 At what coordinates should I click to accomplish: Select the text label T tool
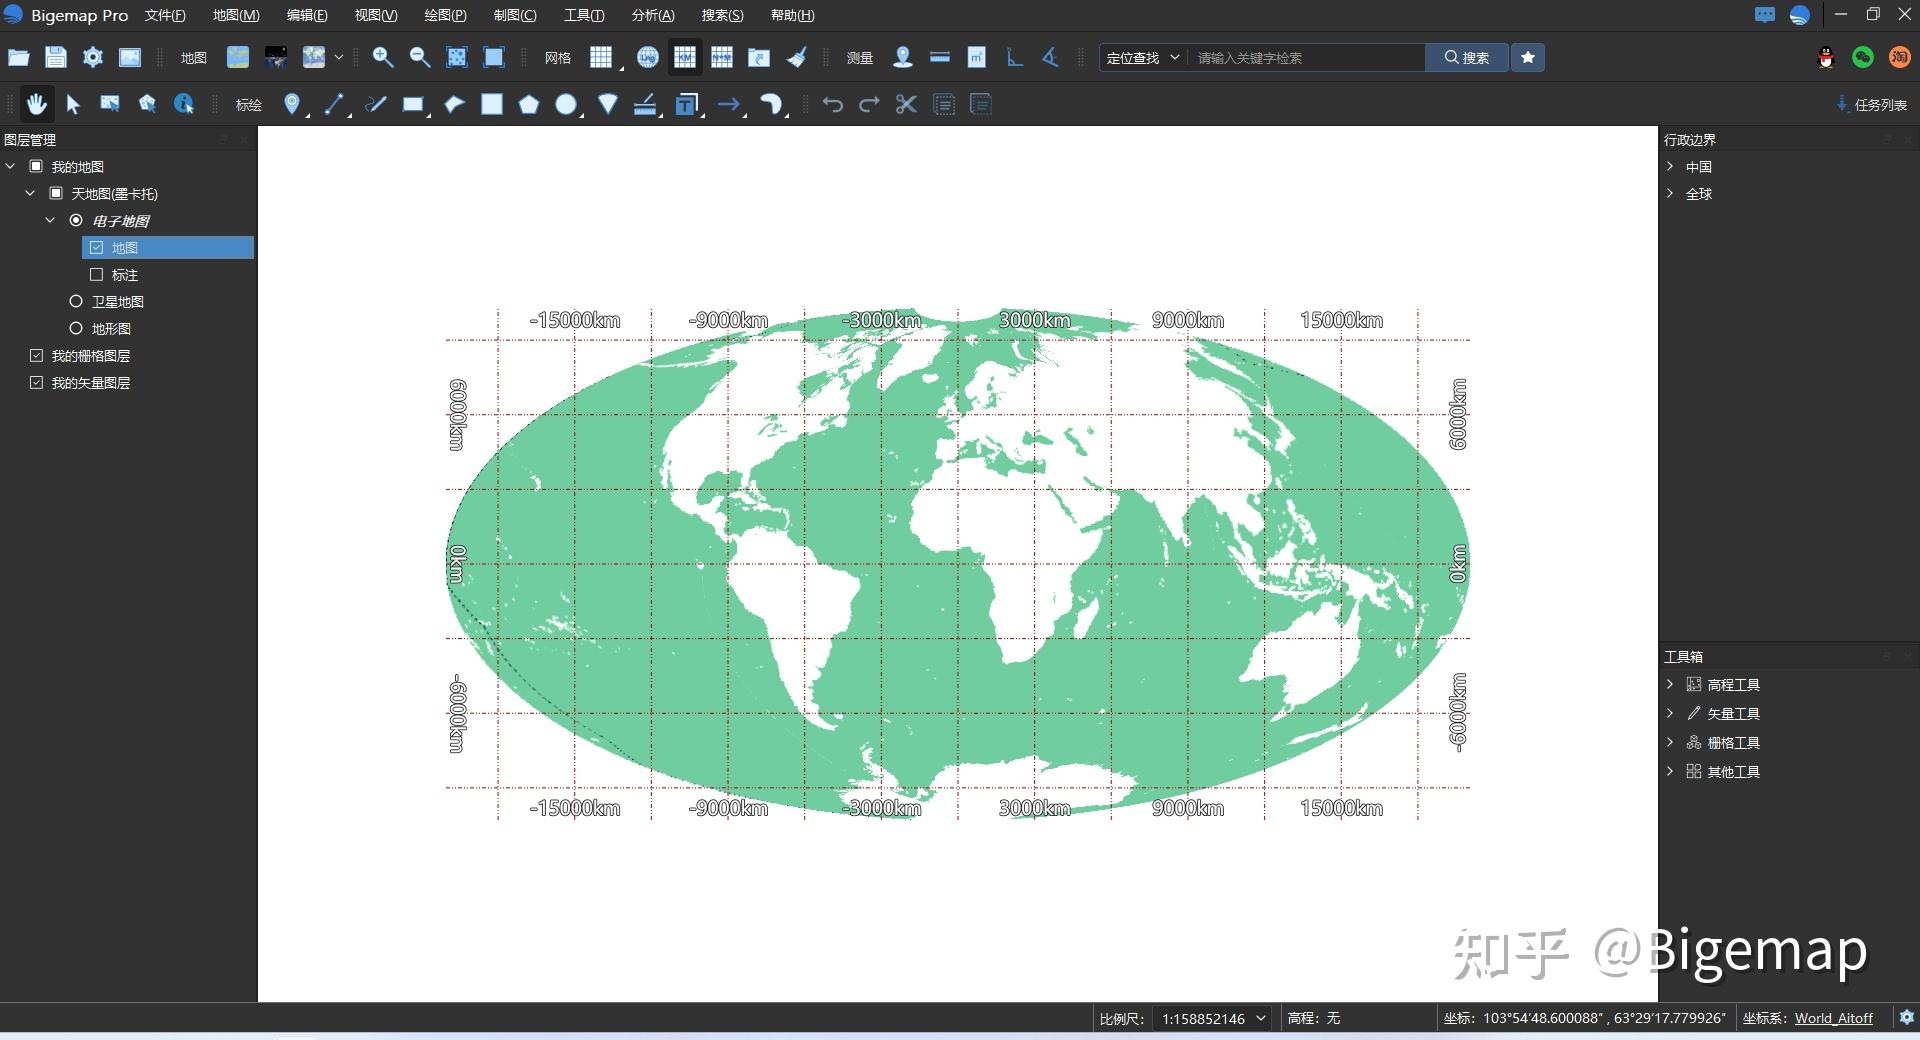(x=686, y=104)
